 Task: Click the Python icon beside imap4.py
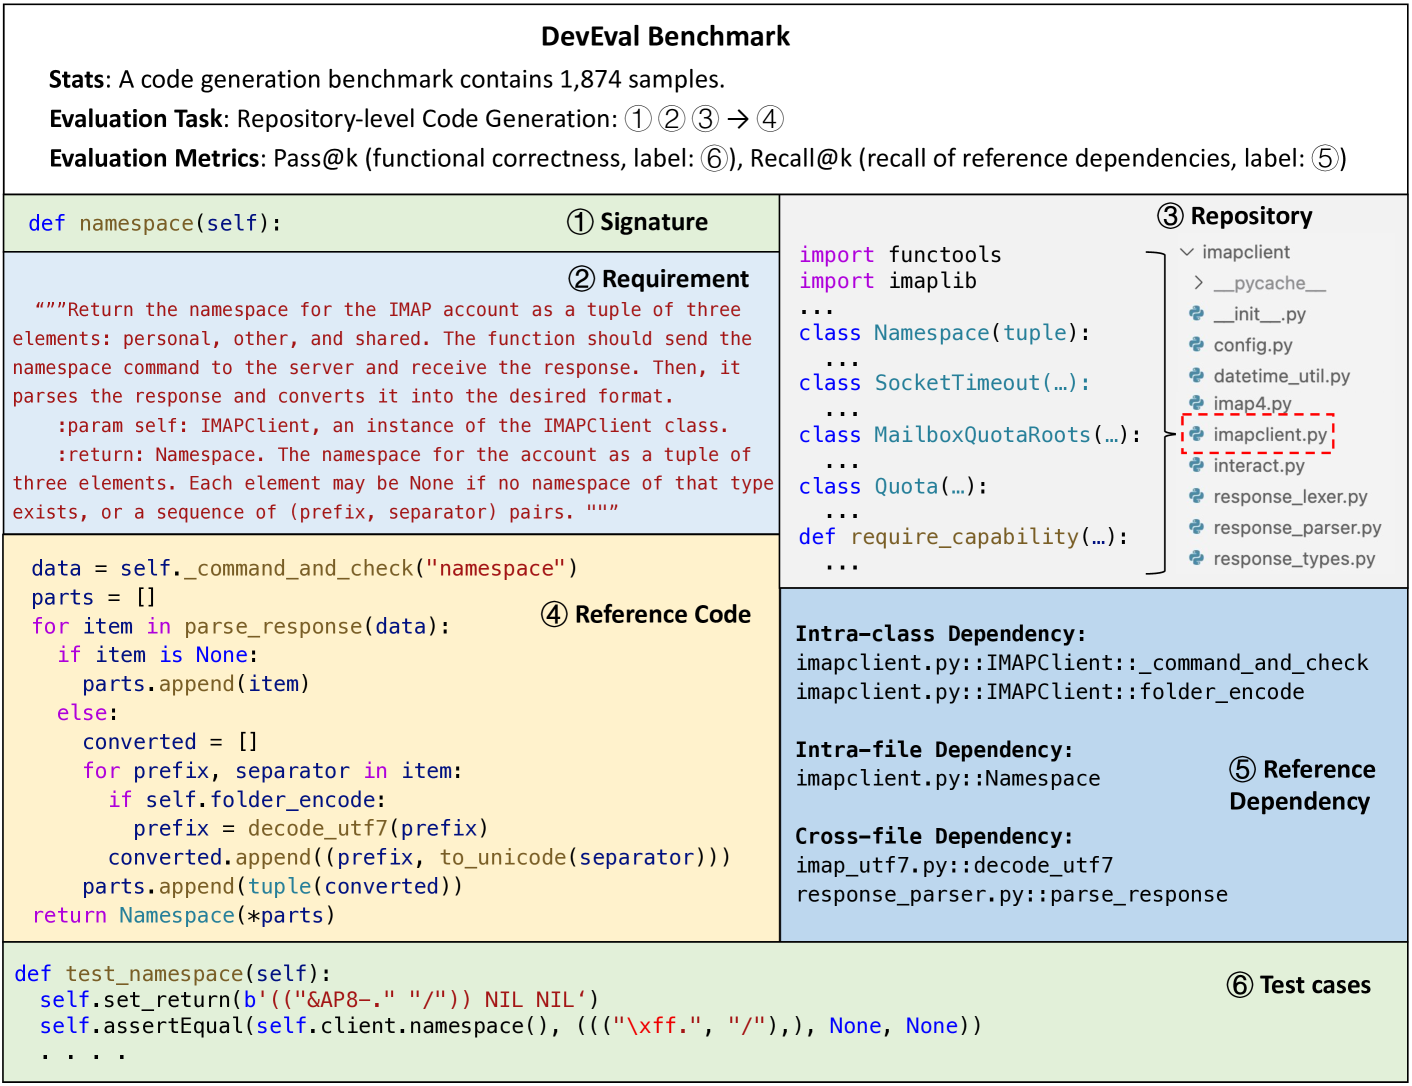click(1196, 403)
